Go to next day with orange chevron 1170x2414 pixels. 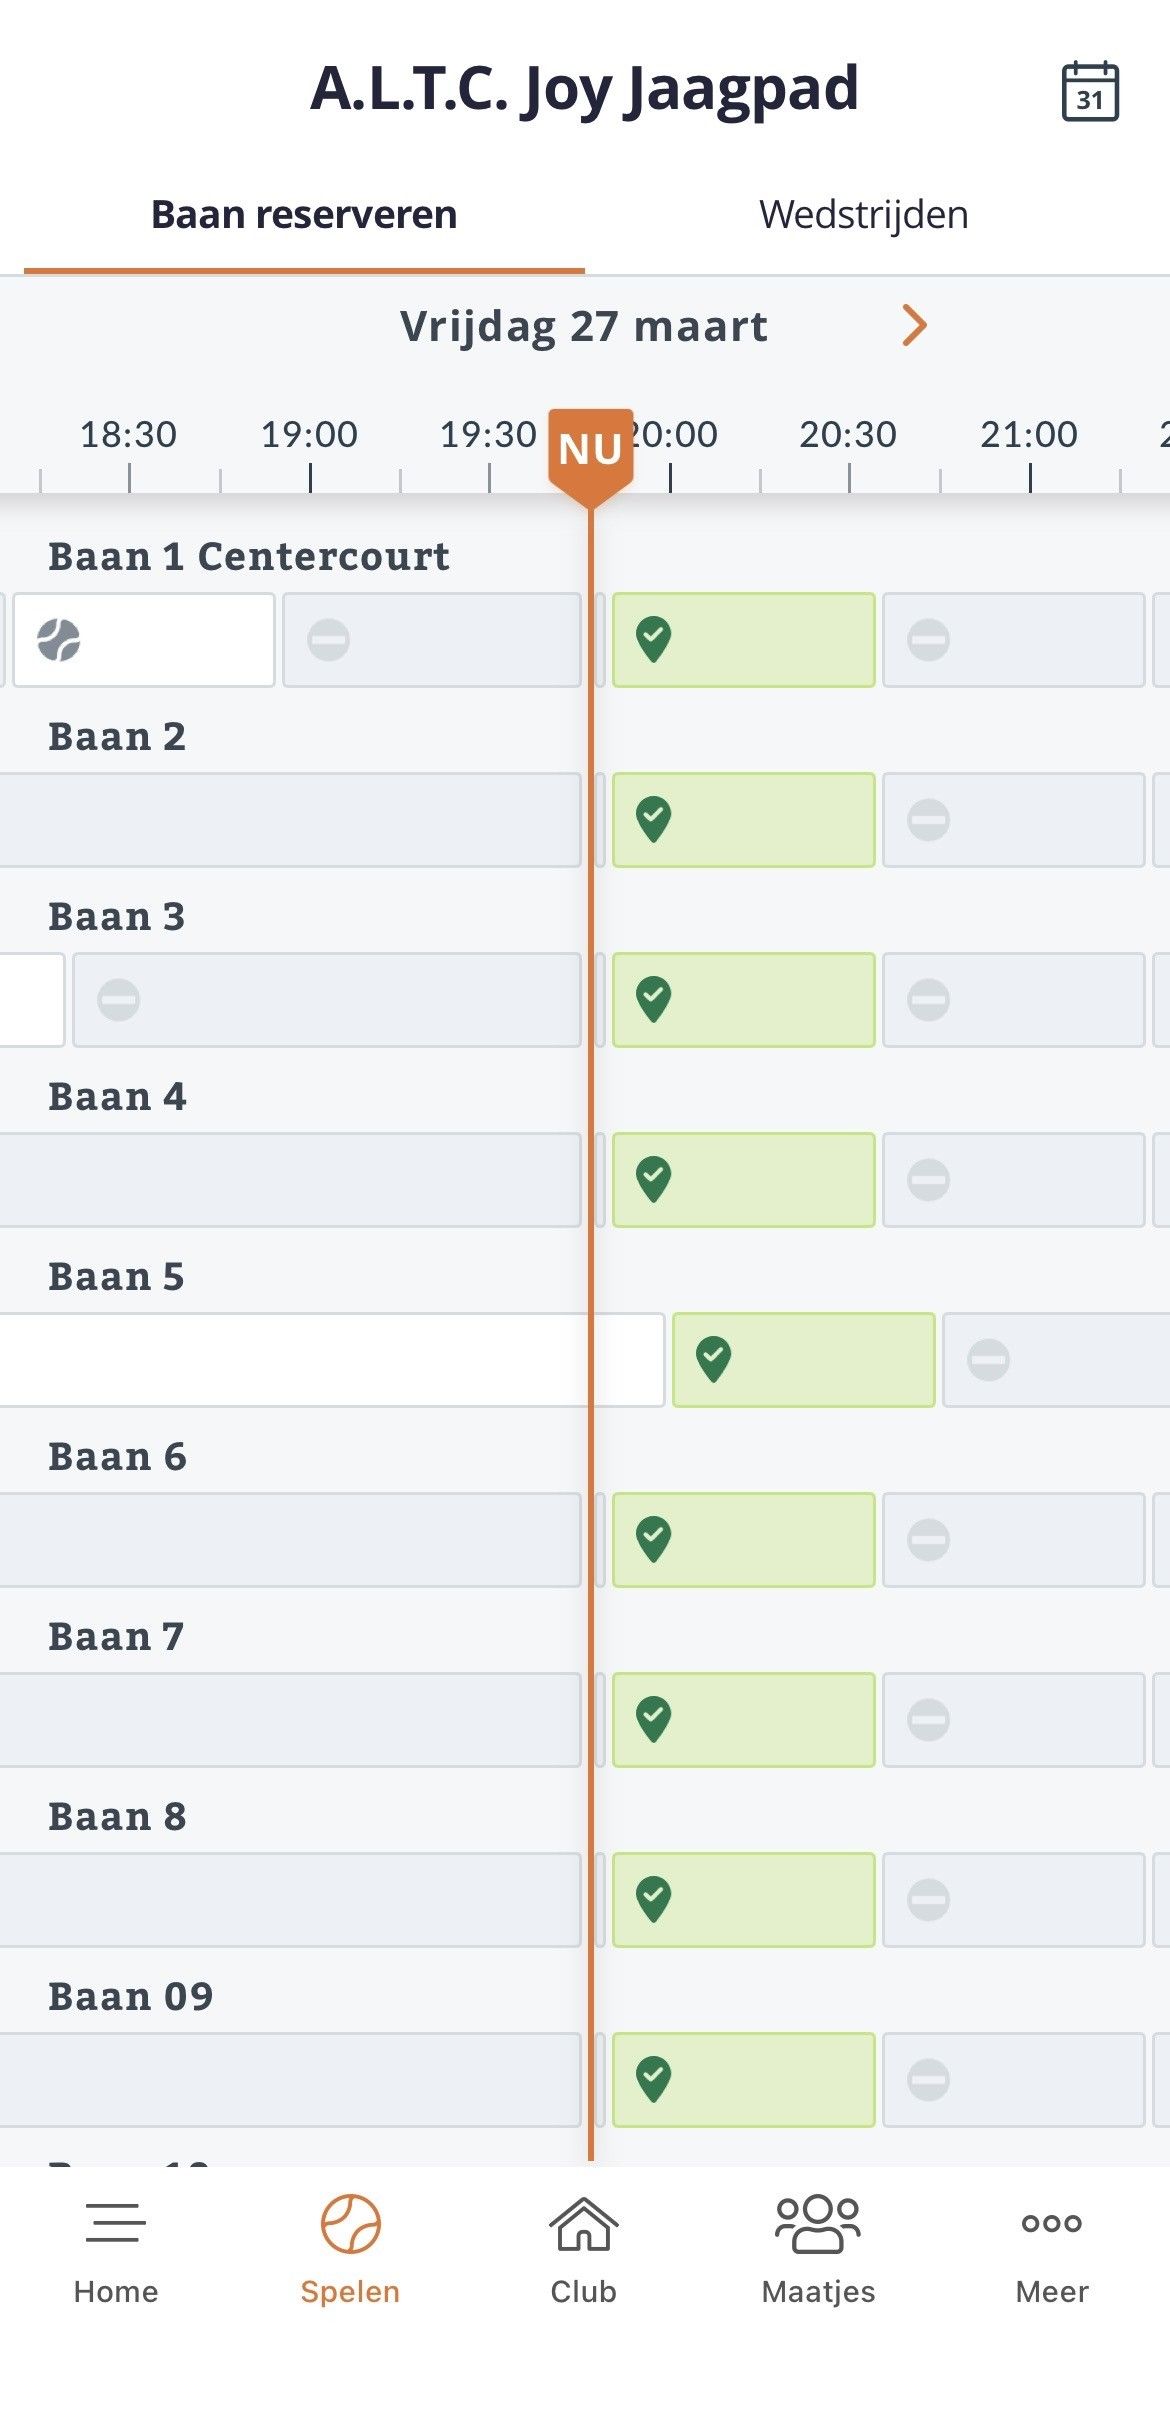[914, 325]
